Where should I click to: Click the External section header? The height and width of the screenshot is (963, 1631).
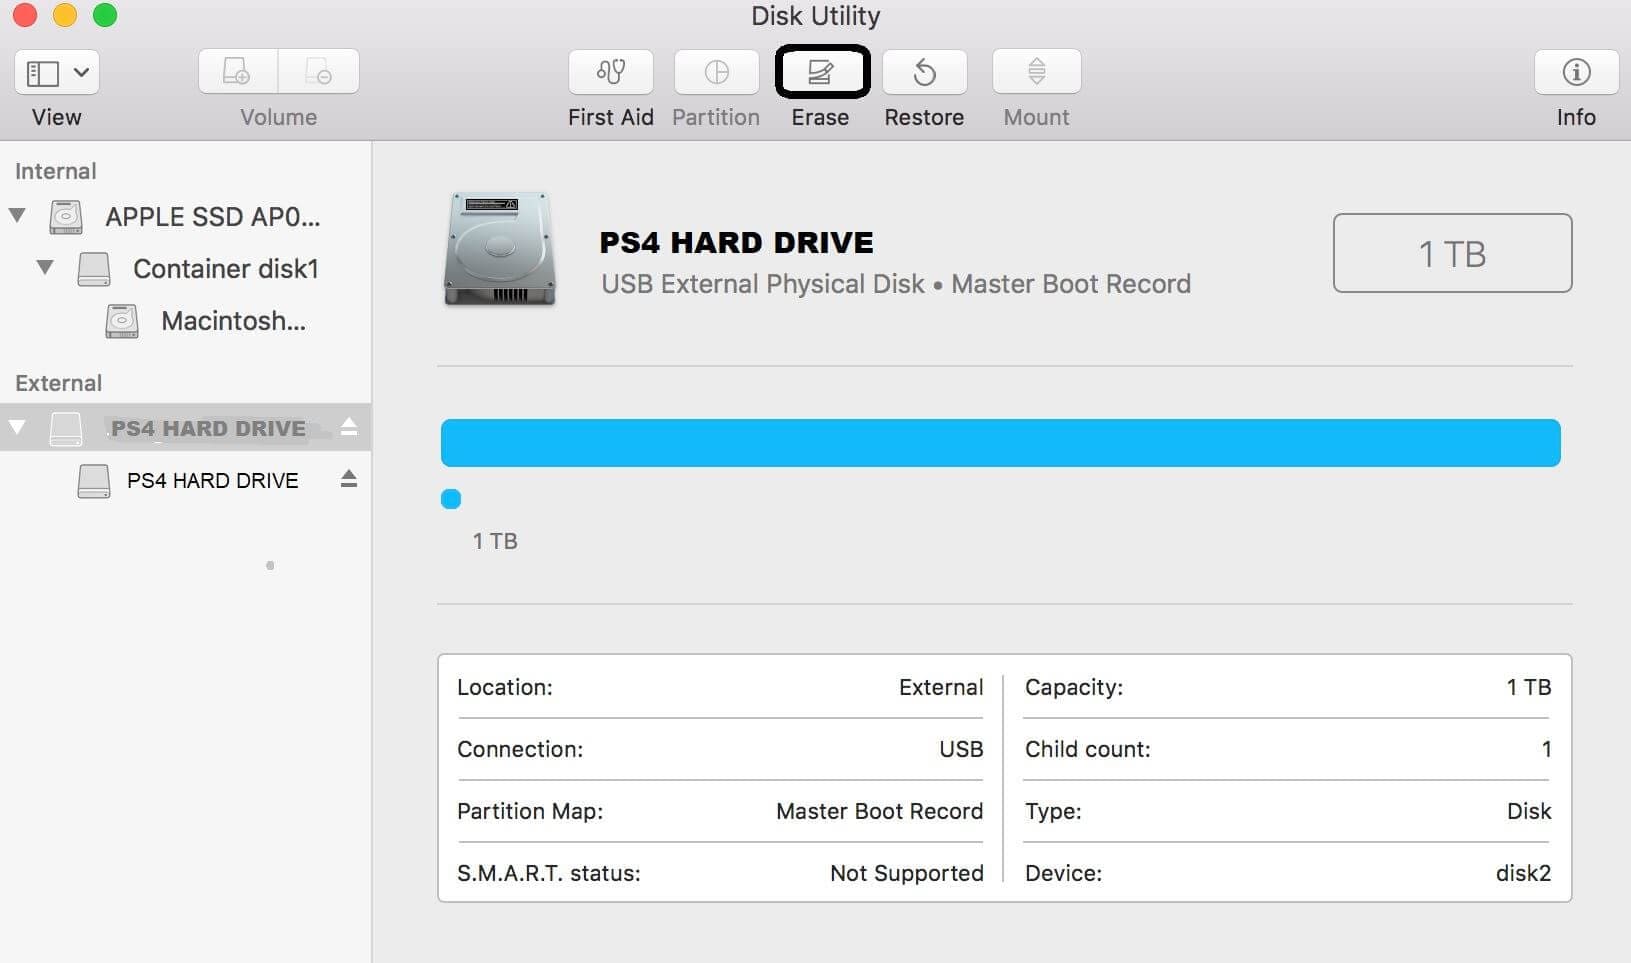(58, 383)
